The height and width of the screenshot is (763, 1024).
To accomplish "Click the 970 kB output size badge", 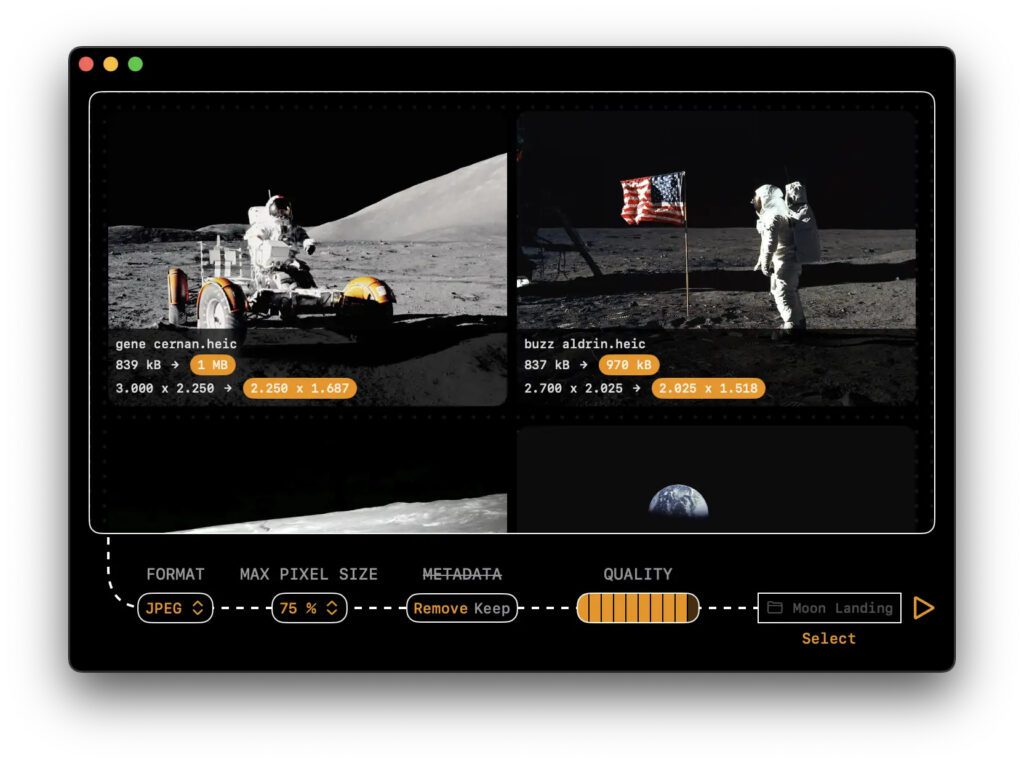I will point(629,365).
